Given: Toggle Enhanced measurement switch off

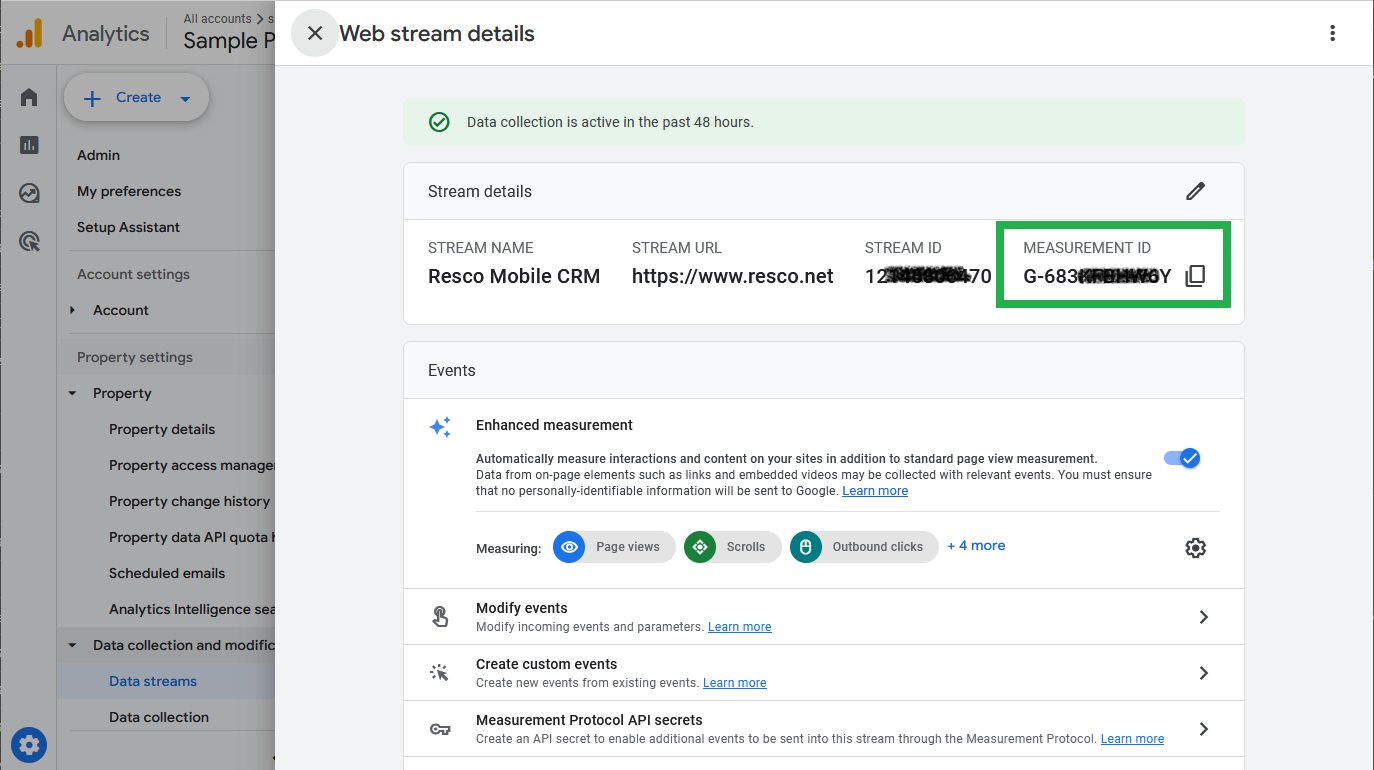Looking at the screenshot, I should pos(1182,458).
